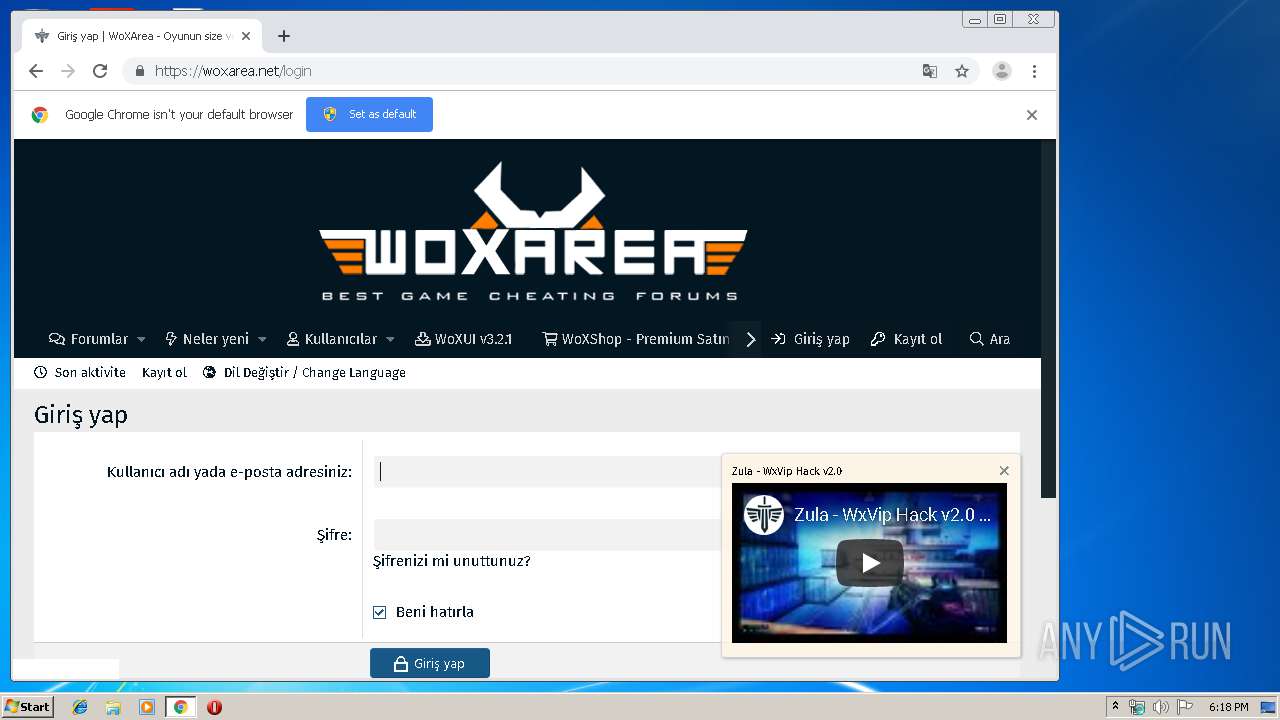Open Windows Explorer folder taskbar icon
Viewport: 1280px width, 720px height.
point(113,707)
